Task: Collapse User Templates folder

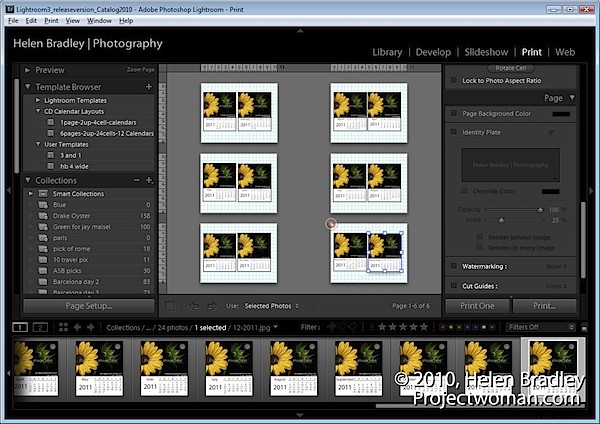Action: coord(38,144)
